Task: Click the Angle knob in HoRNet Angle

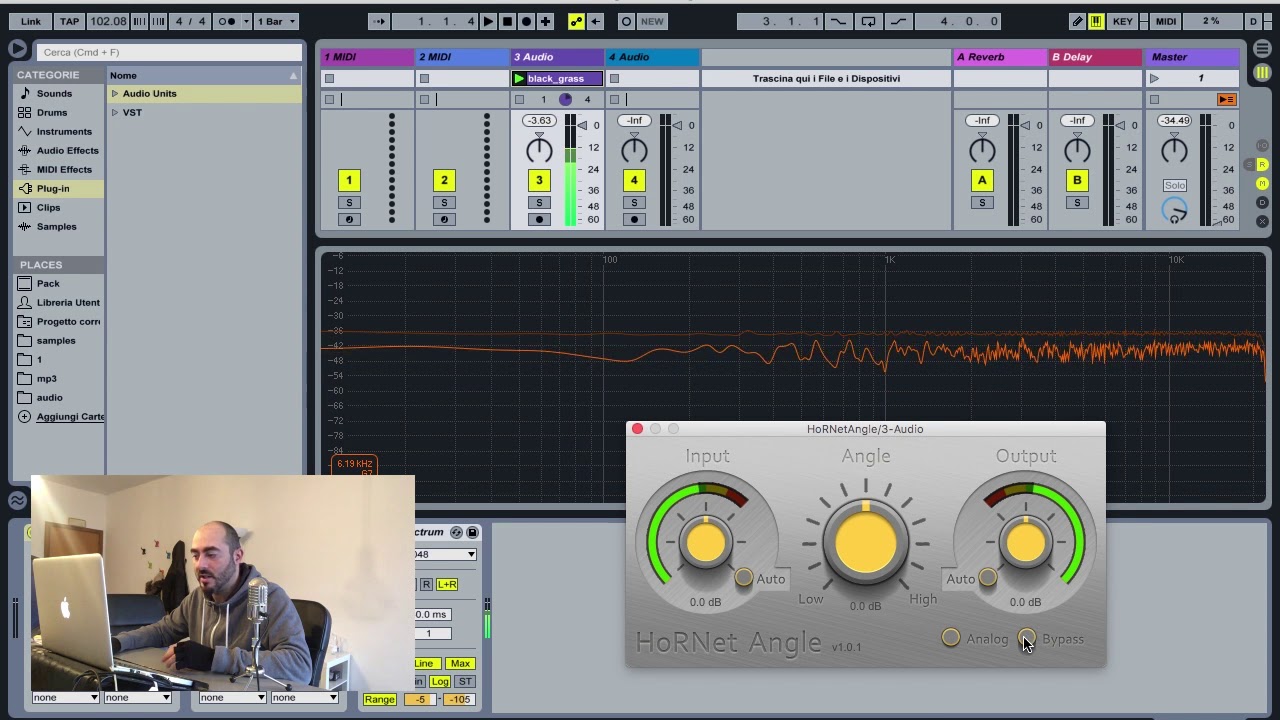Action: pos(865,542)
